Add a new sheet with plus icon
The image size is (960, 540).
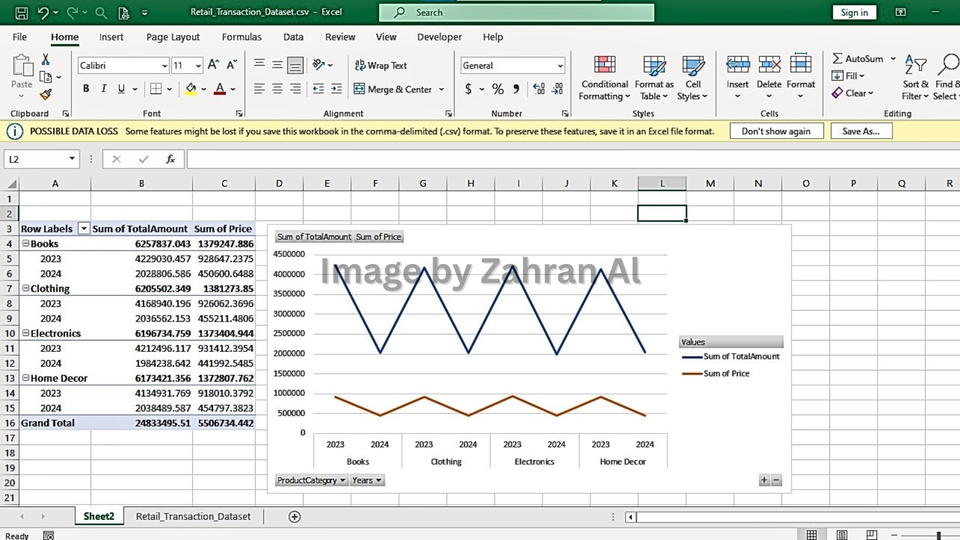coord(294,516)
